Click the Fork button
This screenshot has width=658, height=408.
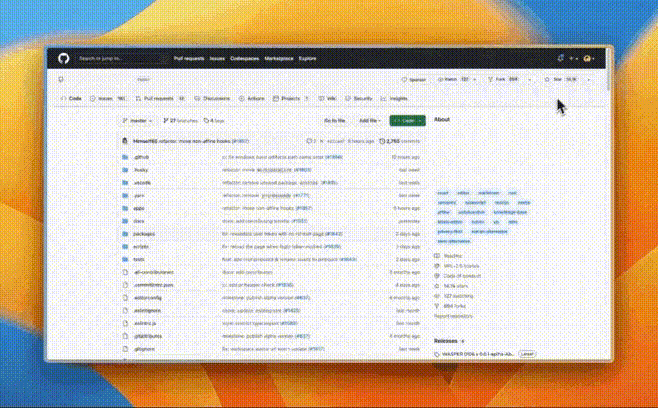pos(504,79)
